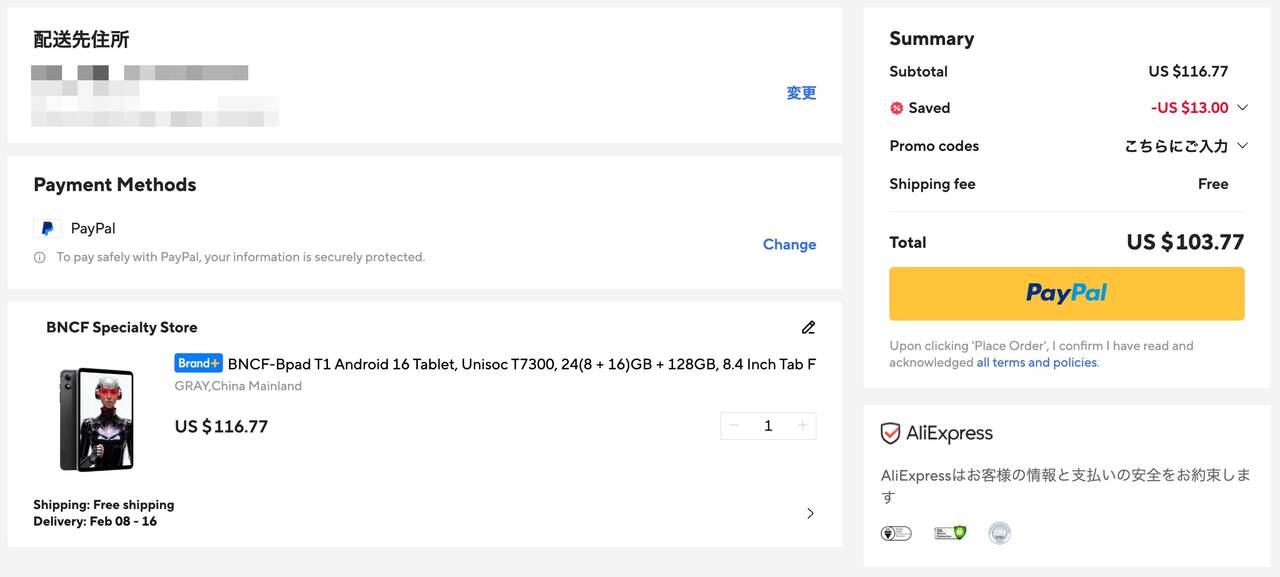Click the round blue certification seal badge
The height and width of the screenshot is (577, 1280).
[x=999, y=533]
